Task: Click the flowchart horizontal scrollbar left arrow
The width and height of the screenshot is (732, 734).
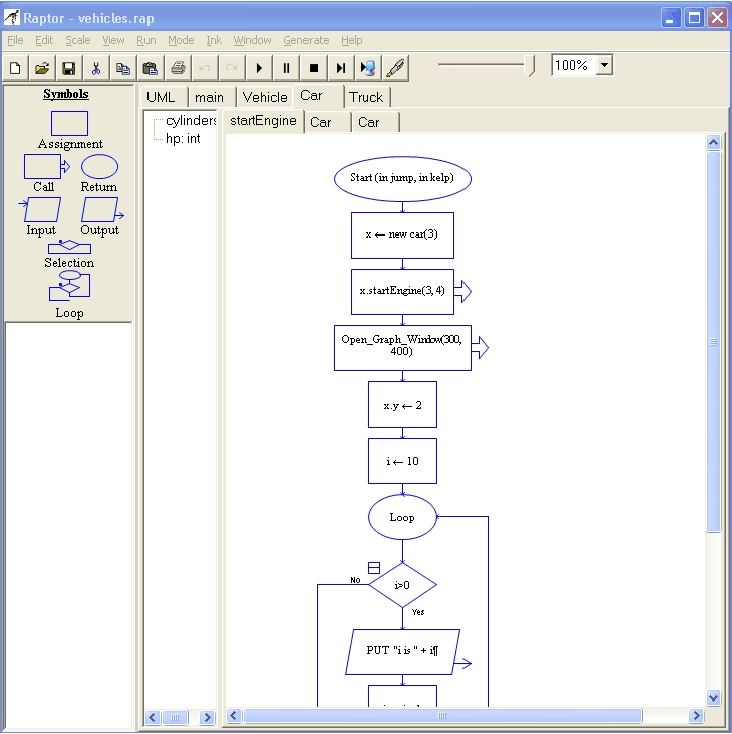Action: [234, 715]
